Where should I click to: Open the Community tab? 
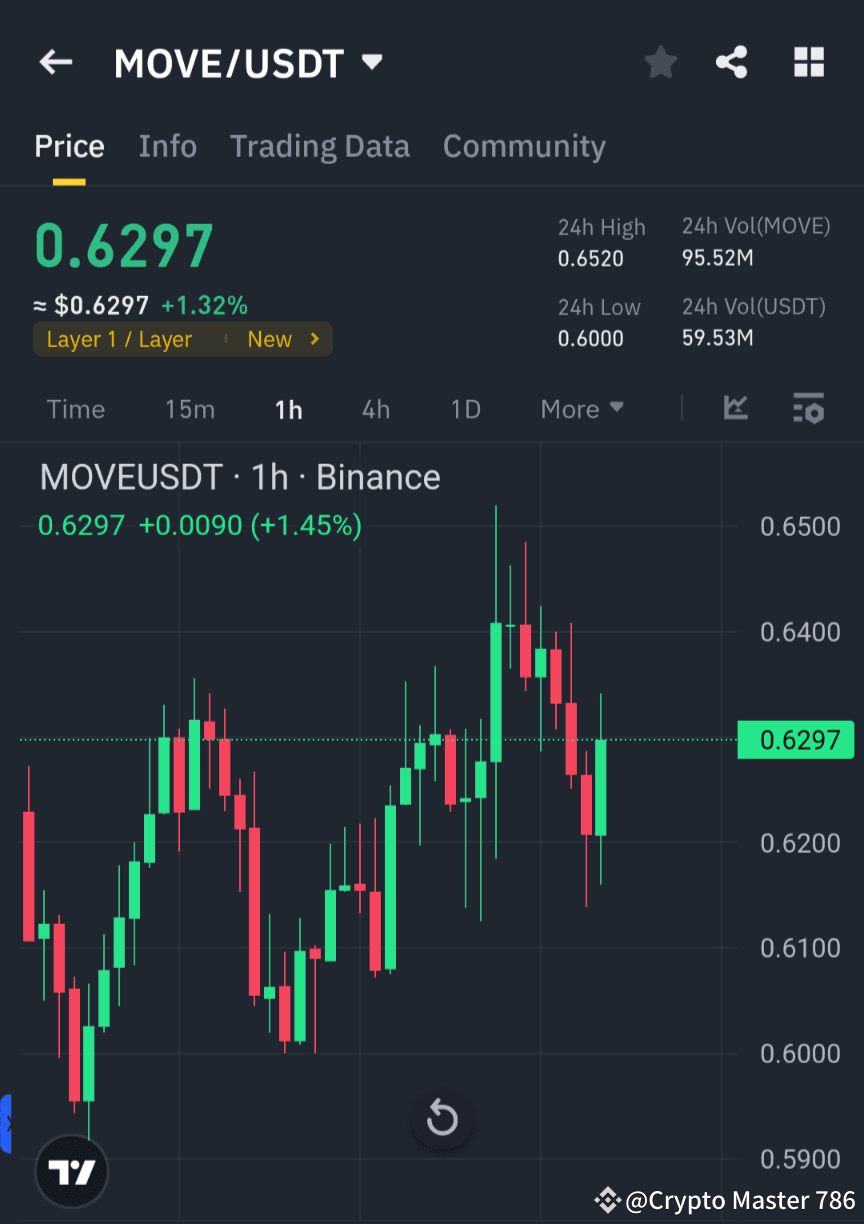(524, 146)
